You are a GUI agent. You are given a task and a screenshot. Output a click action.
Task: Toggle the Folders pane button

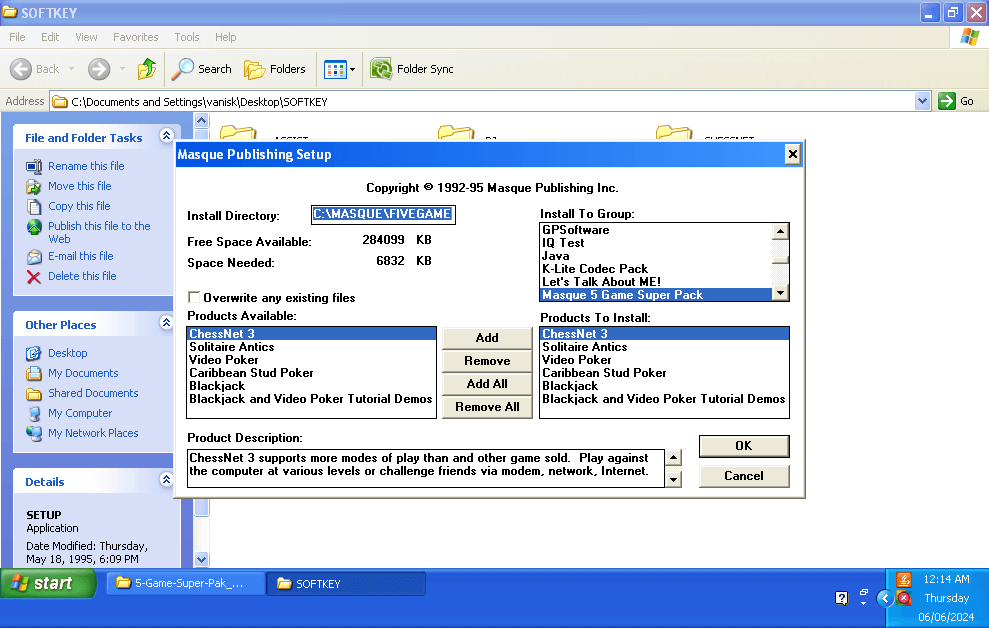[x=275, y=69]
